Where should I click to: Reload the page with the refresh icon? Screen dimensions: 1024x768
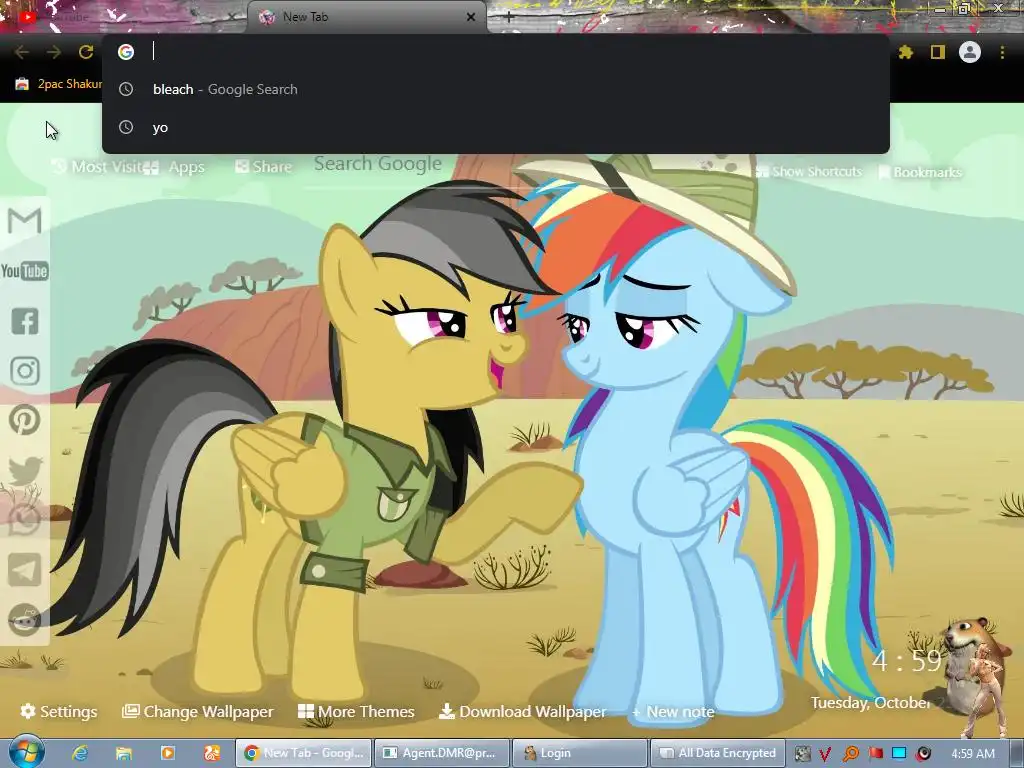click(x=86, y=52)
